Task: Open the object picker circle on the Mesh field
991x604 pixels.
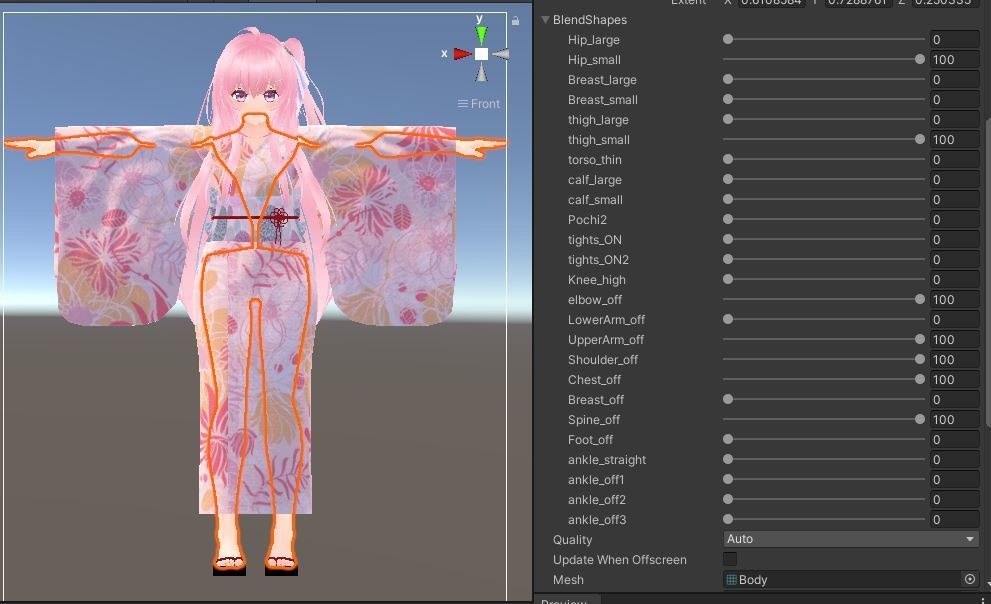Action: 968,579
